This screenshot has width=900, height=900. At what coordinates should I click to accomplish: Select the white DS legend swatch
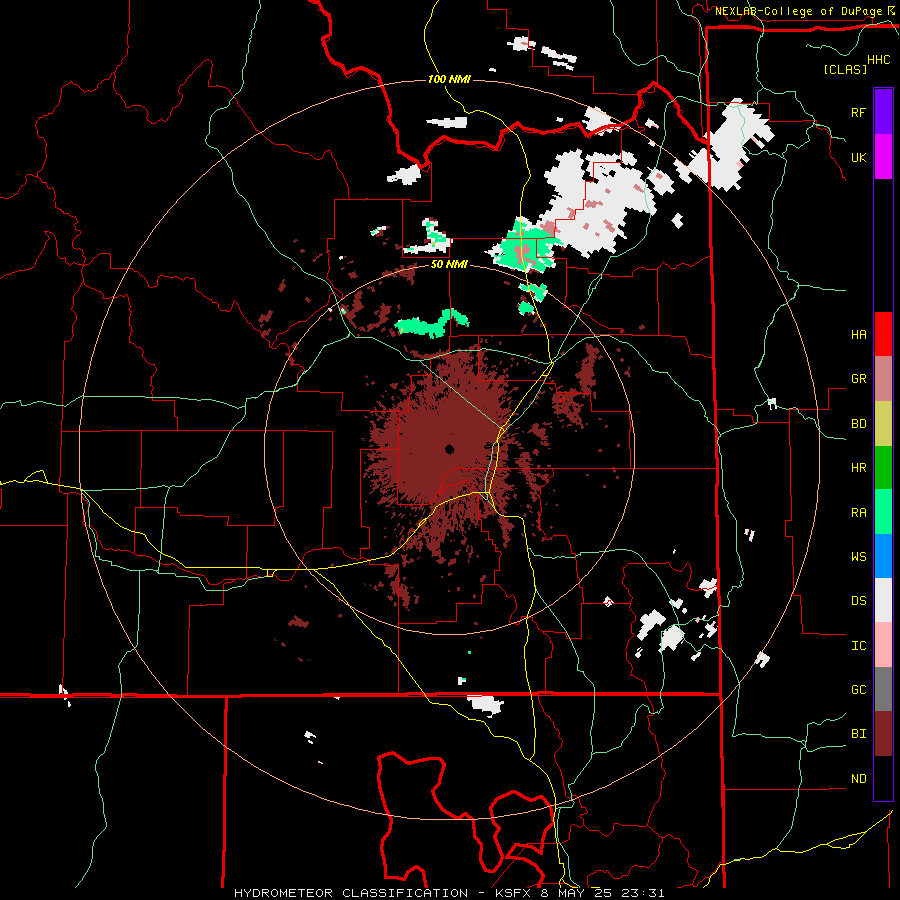tap(883, 600)
